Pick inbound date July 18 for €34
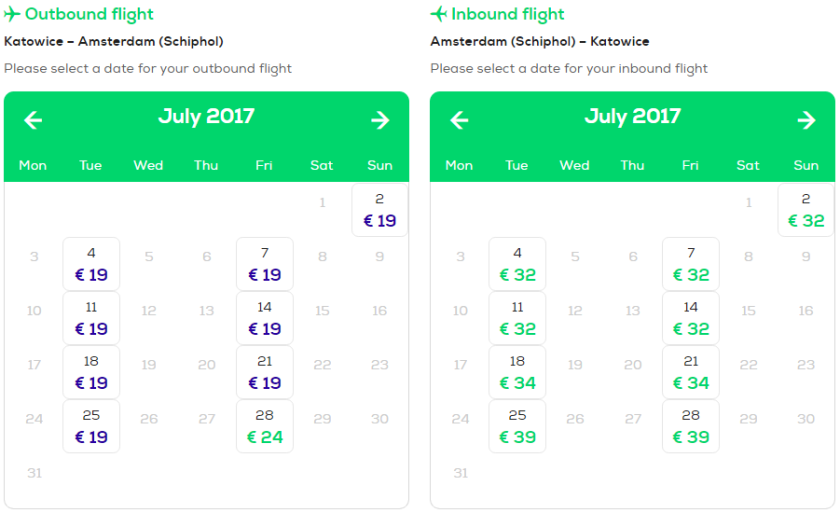The width and height of the screenshot is (840, 513). click(x=517, y=372)
